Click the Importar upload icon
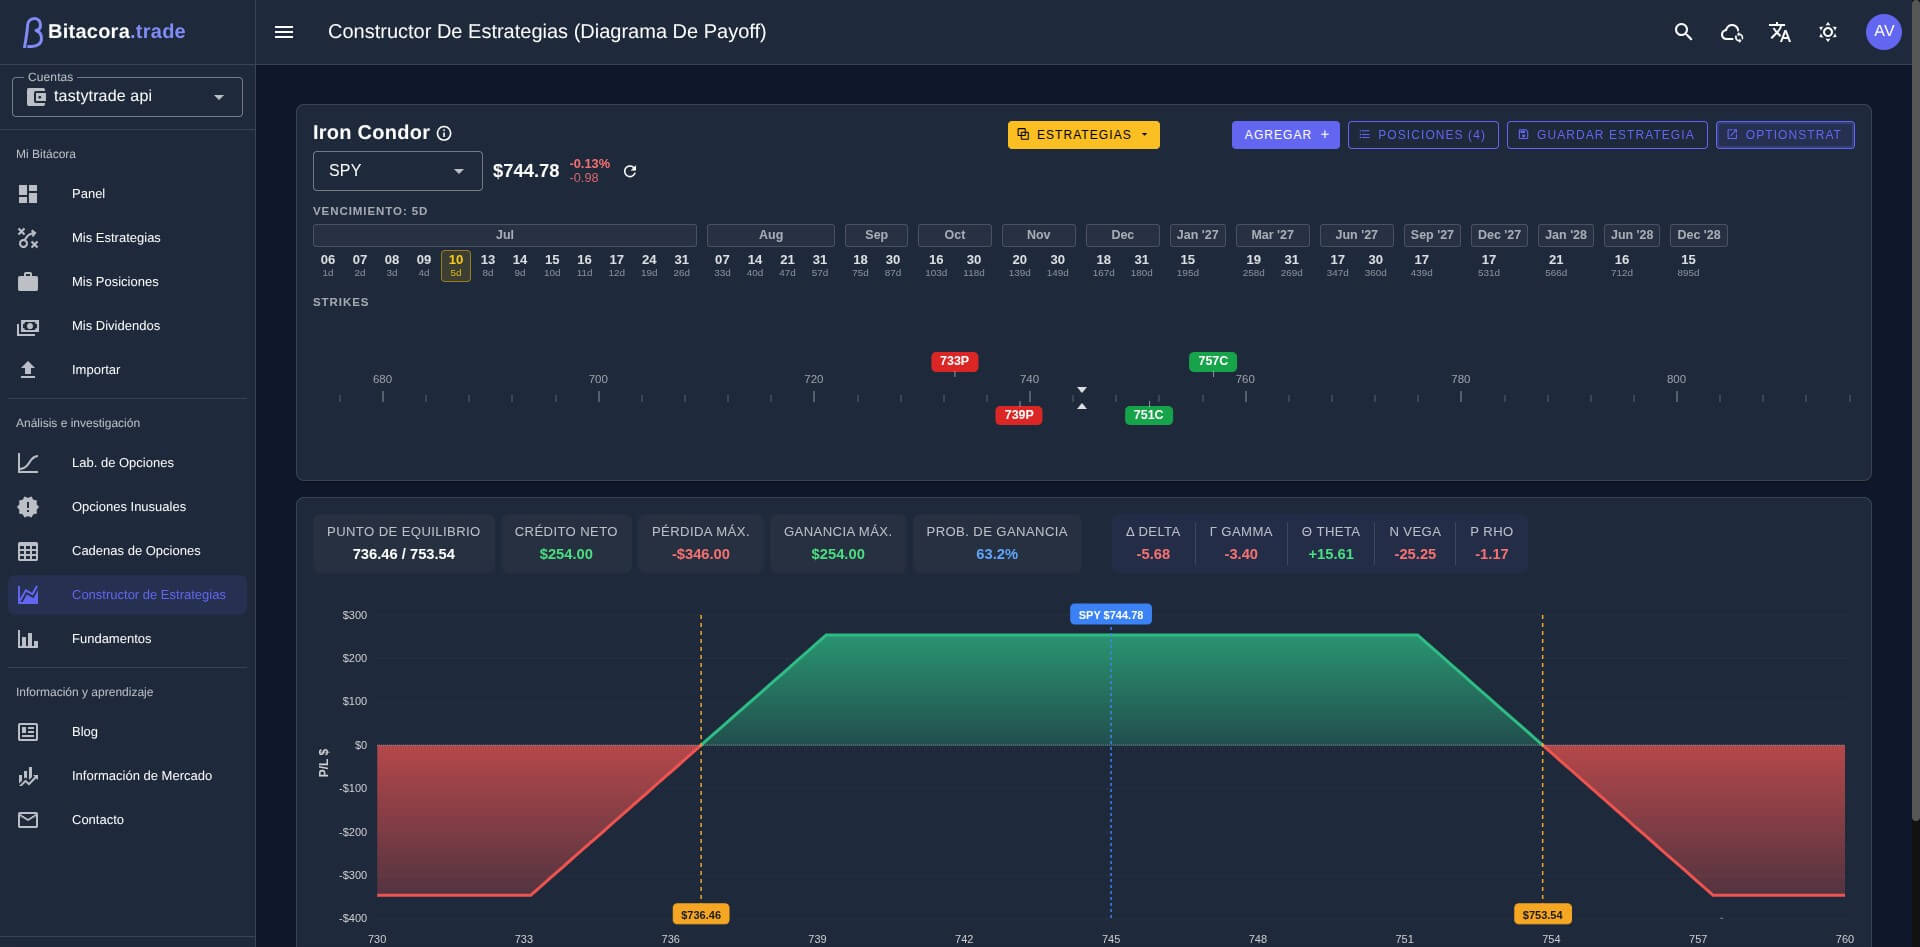The image size is (1920, 947). [28, 370]
